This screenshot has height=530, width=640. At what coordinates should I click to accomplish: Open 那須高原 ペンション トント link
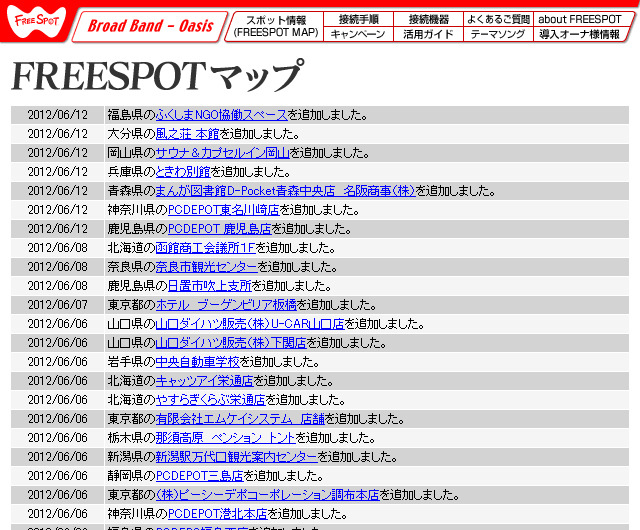tap(225, 437)
